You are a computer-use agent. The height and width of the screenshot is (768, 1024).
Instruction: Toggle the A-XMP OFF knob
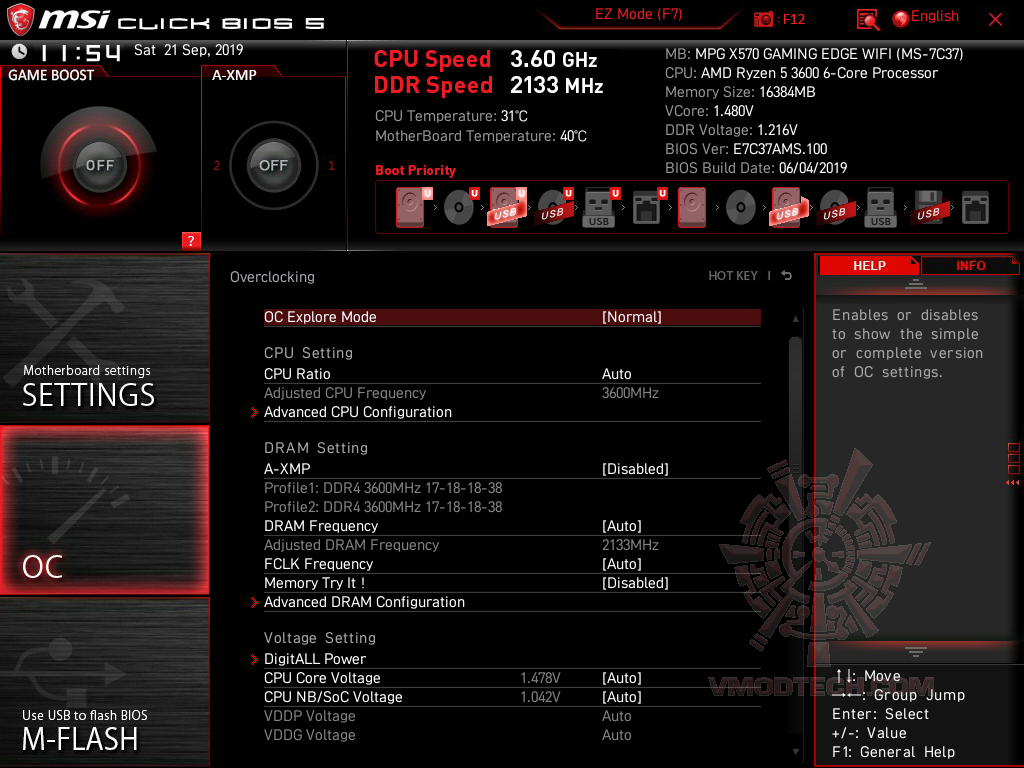point(274,165)
